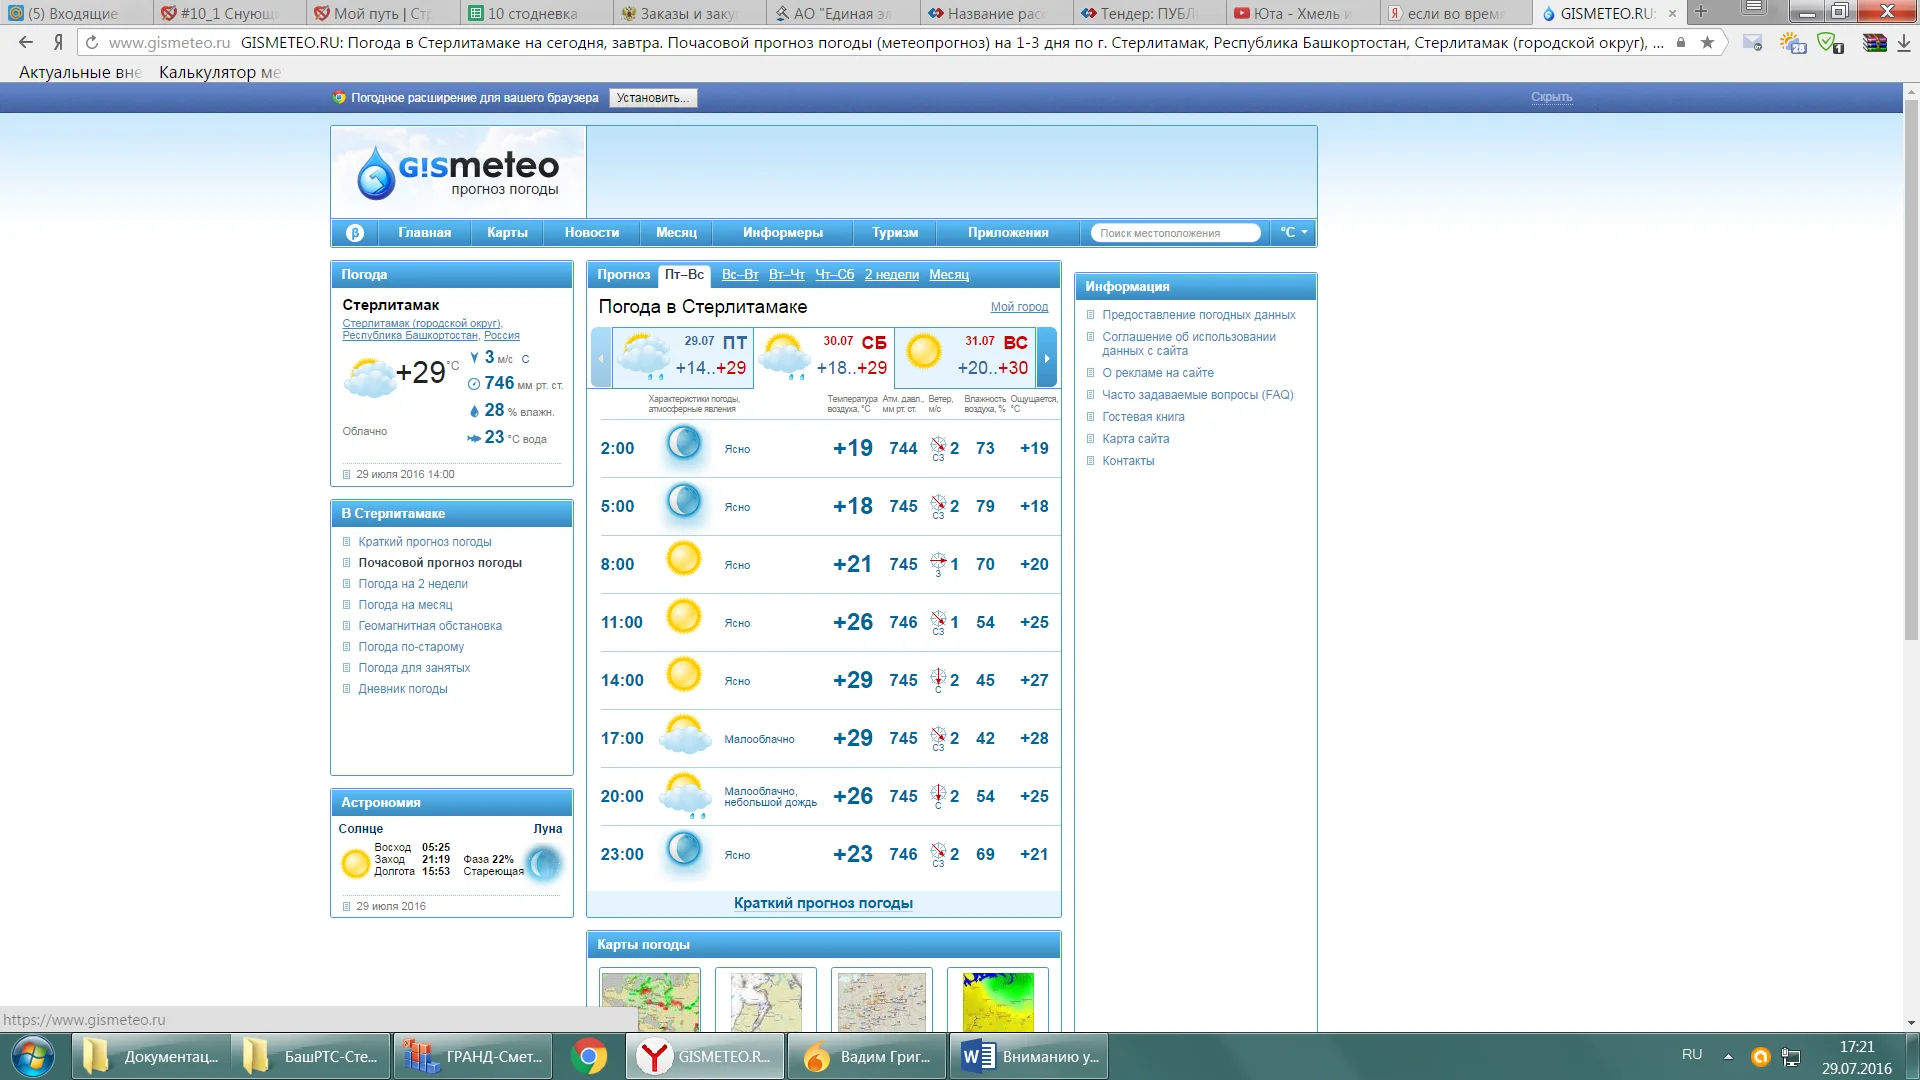Open browser downloads arrow icon
The height and width of the screenshot is (1080, 1920).
pyautogui.click(x=1903, y=43)
